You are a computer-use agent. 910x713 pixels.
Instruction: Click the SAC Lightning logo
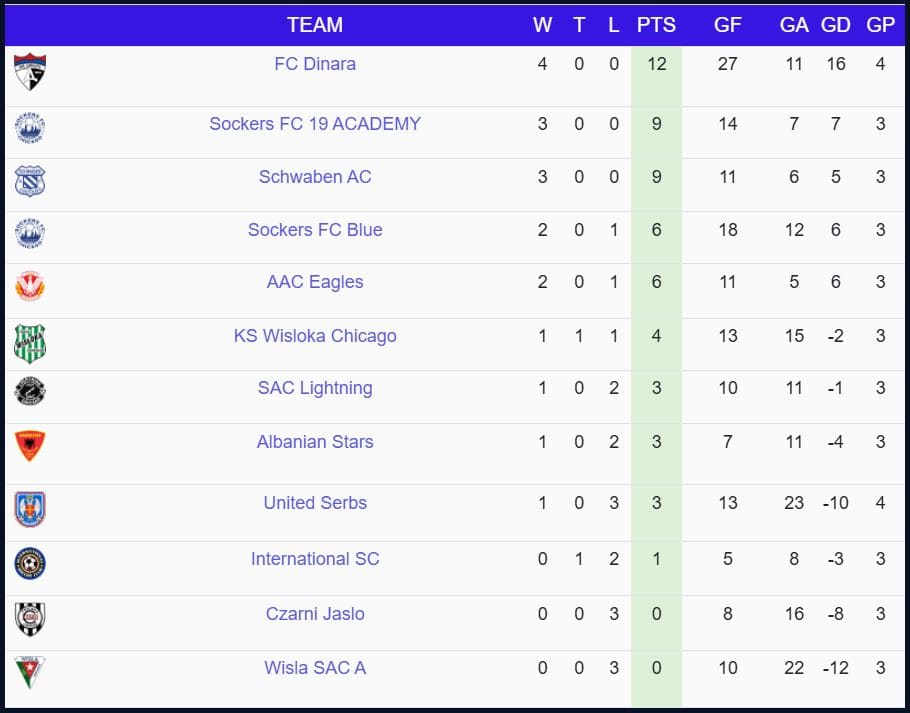tap(30, 391)
